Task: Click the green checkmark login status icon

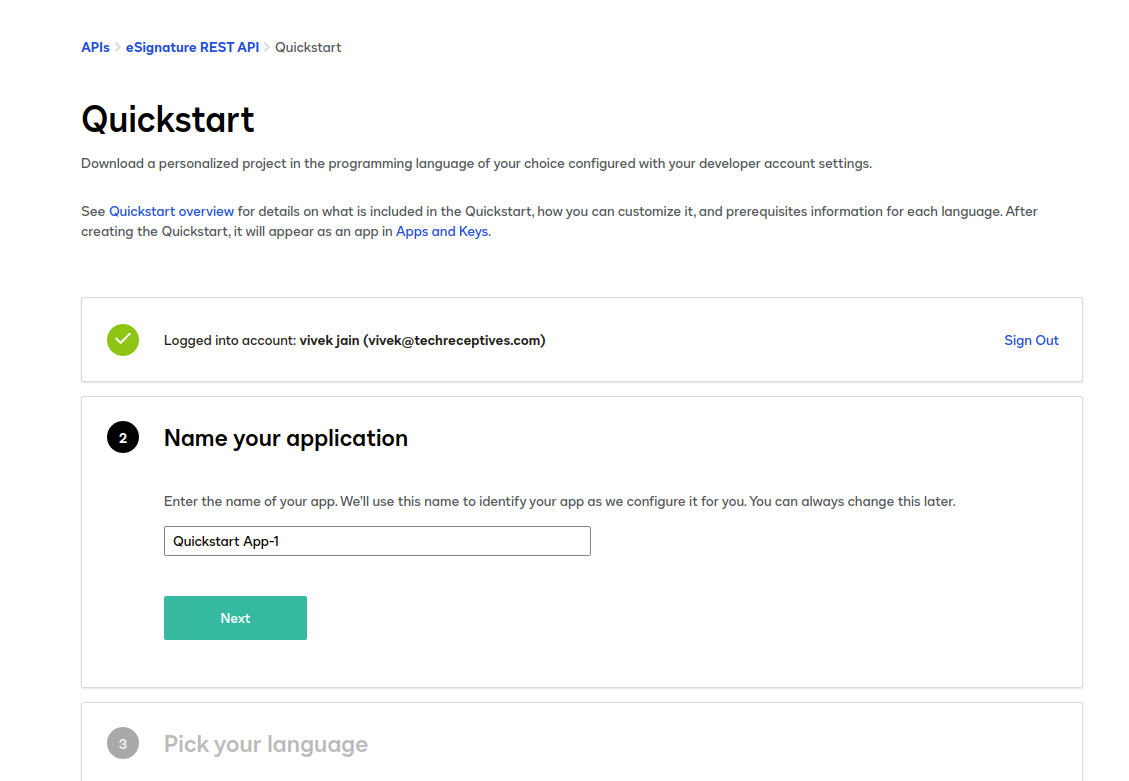Action: 123,340
